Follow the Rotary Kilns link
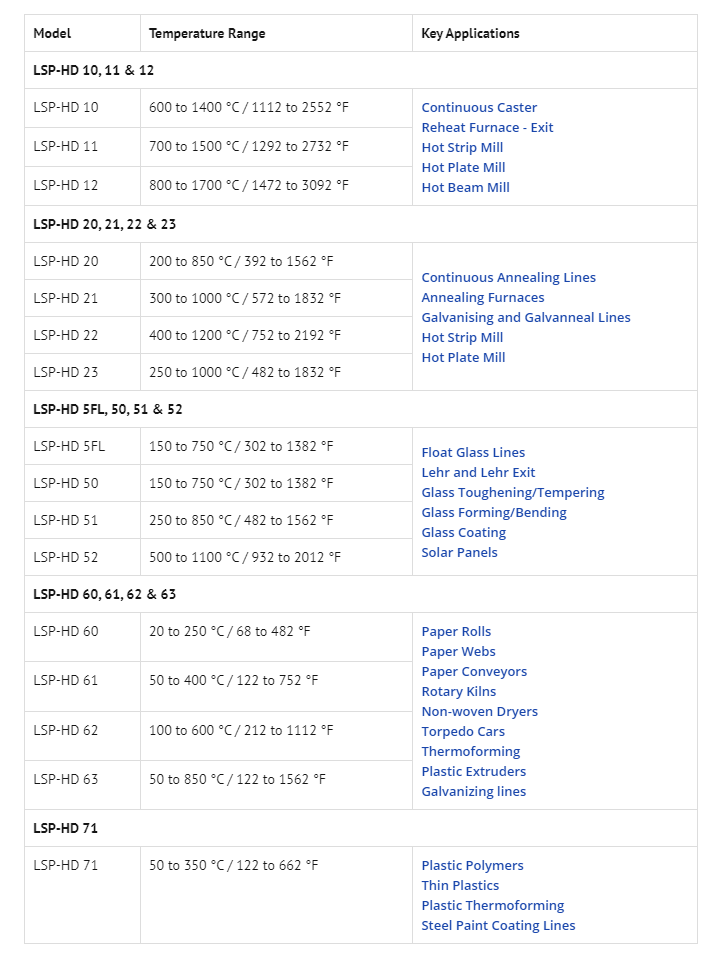 tap(458, 692)
